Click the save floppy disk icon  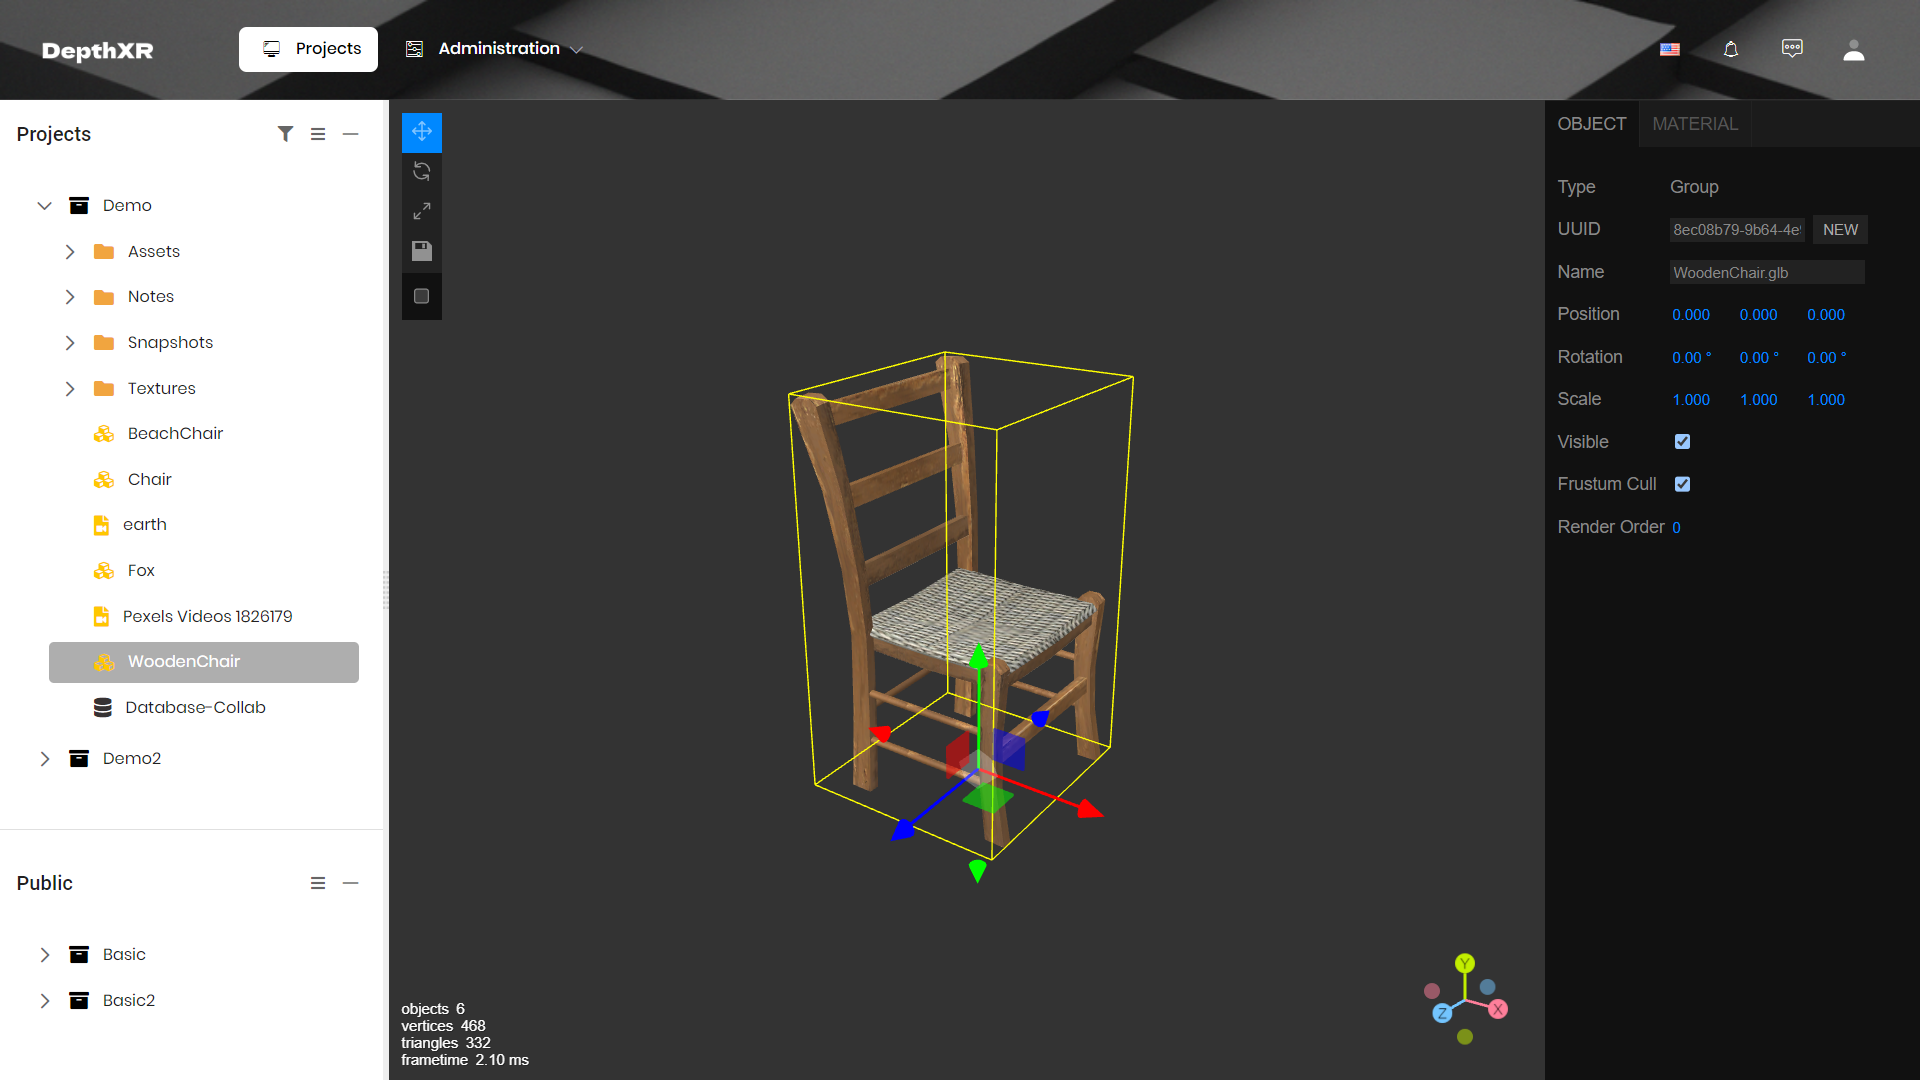coord(422,251)
